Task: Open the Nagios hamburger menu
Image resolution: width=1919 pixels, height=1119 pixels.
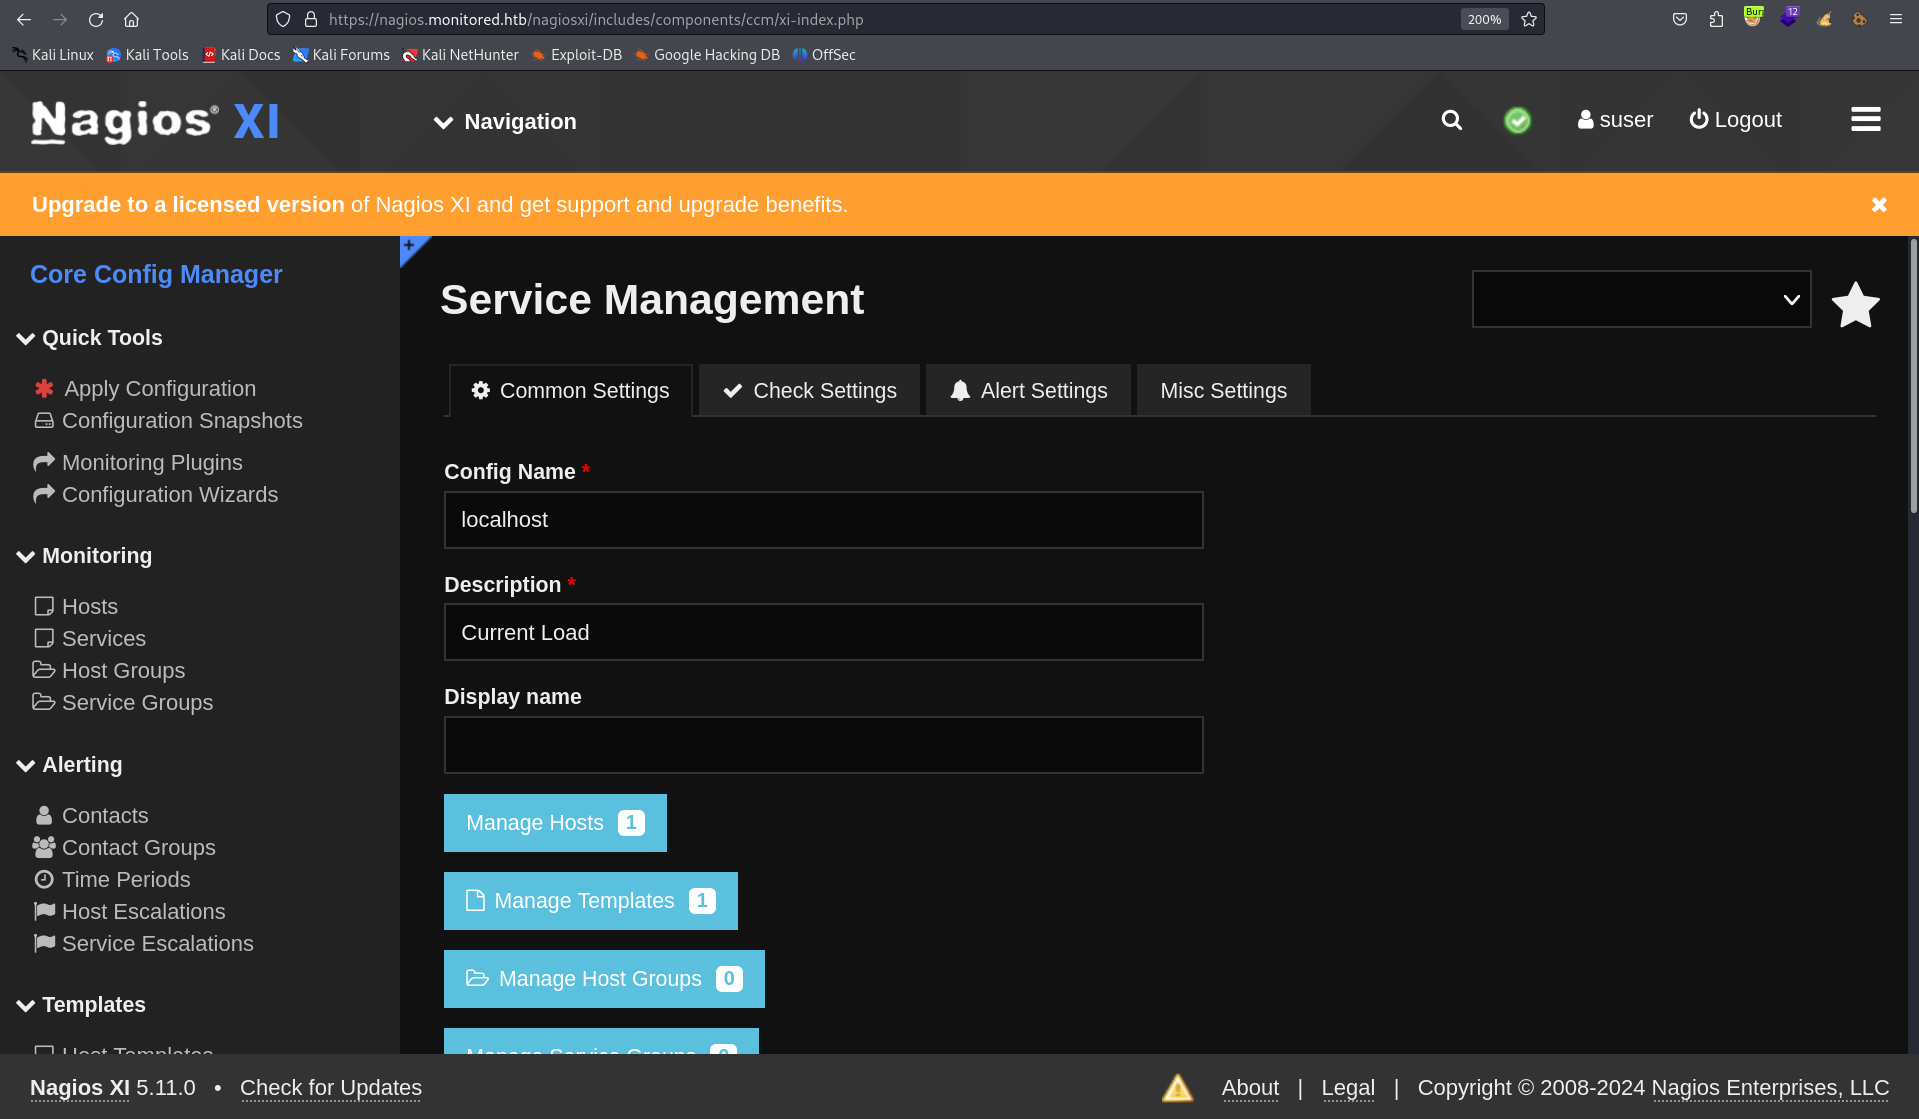Action: click(x=1866, y=120)
